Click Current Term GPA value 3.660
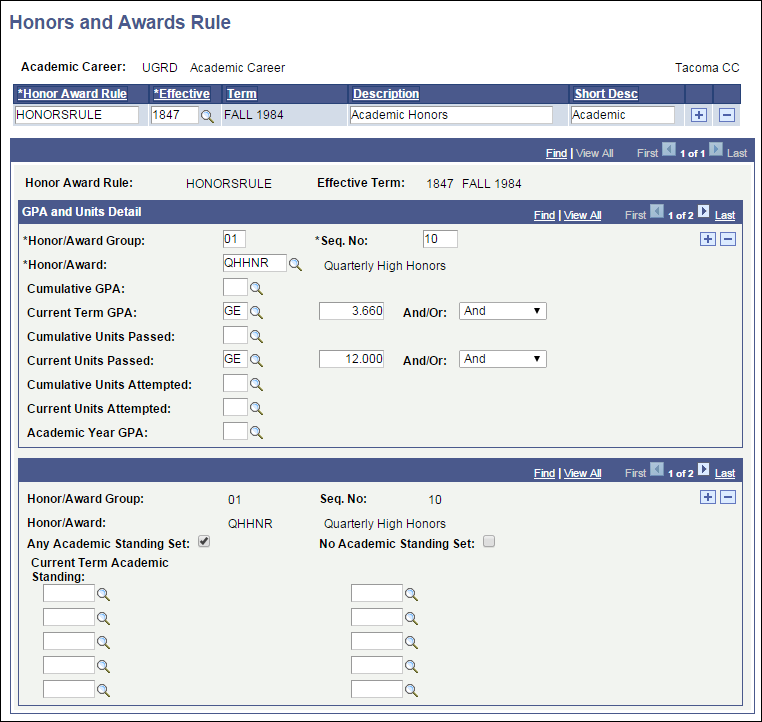 point(351,311)
